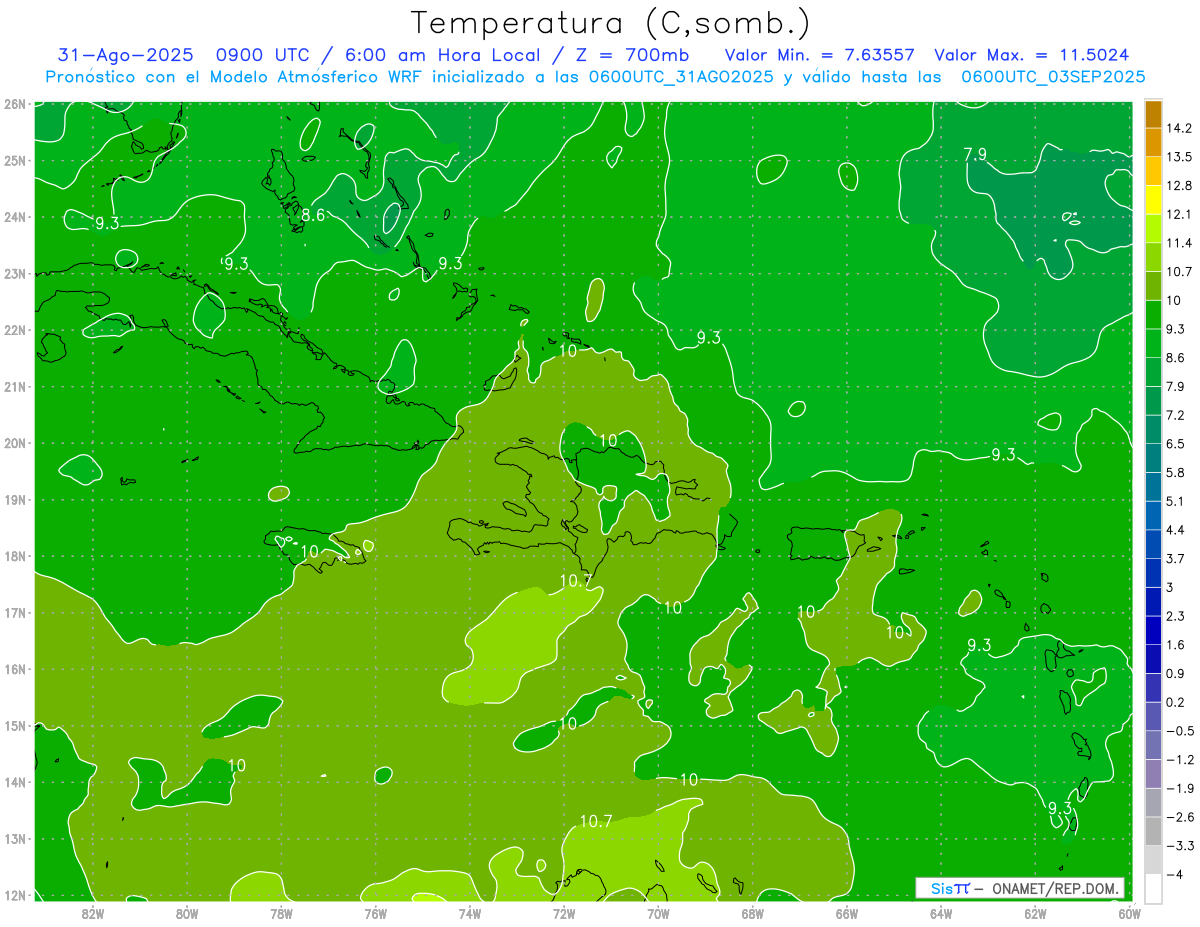Click the 11.4 label on the color scale
The width and height of the screenshot is (1200, 927).
[1179, 243]
